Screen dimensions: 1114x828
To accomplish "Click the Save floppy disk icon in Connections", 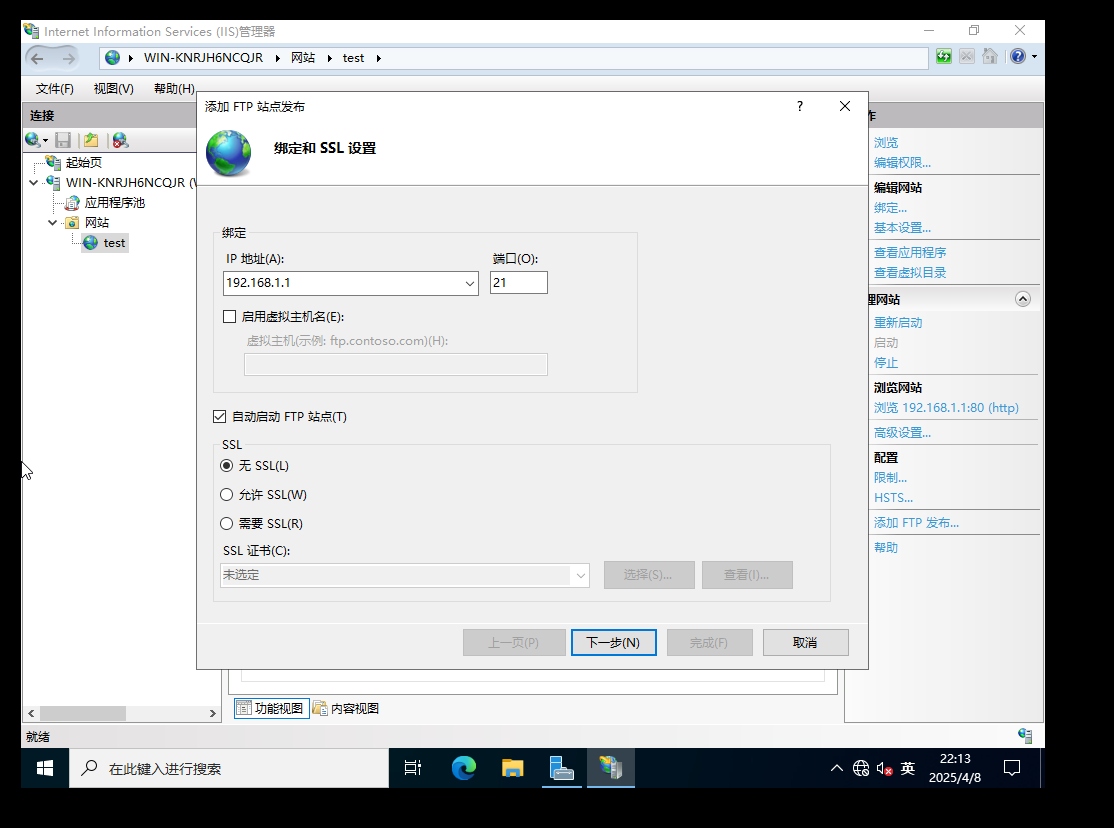I will click(63, 140).
